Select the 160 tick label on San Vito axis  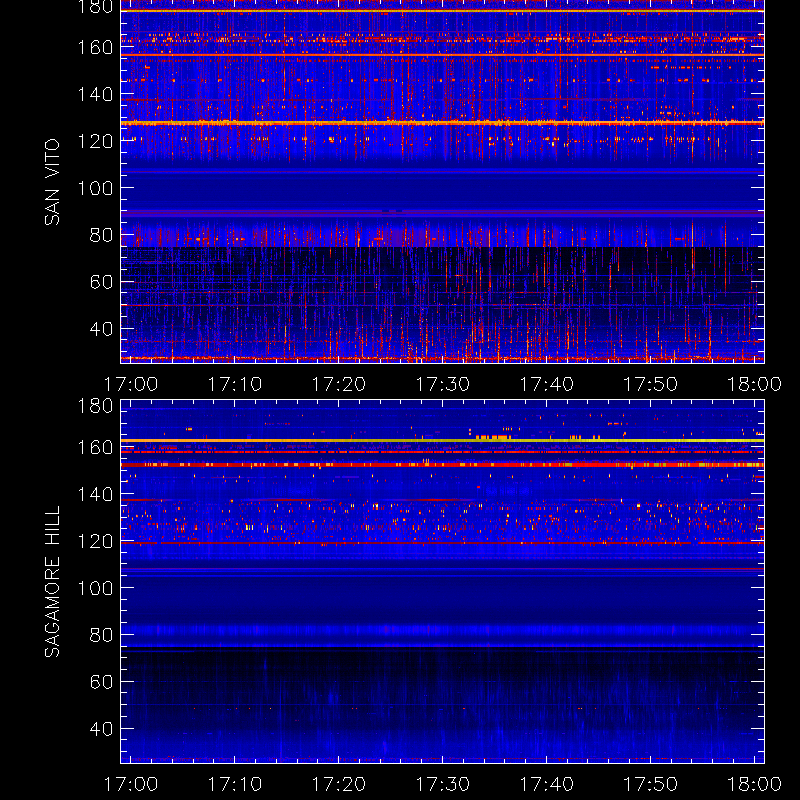click(x=95, y=47)
